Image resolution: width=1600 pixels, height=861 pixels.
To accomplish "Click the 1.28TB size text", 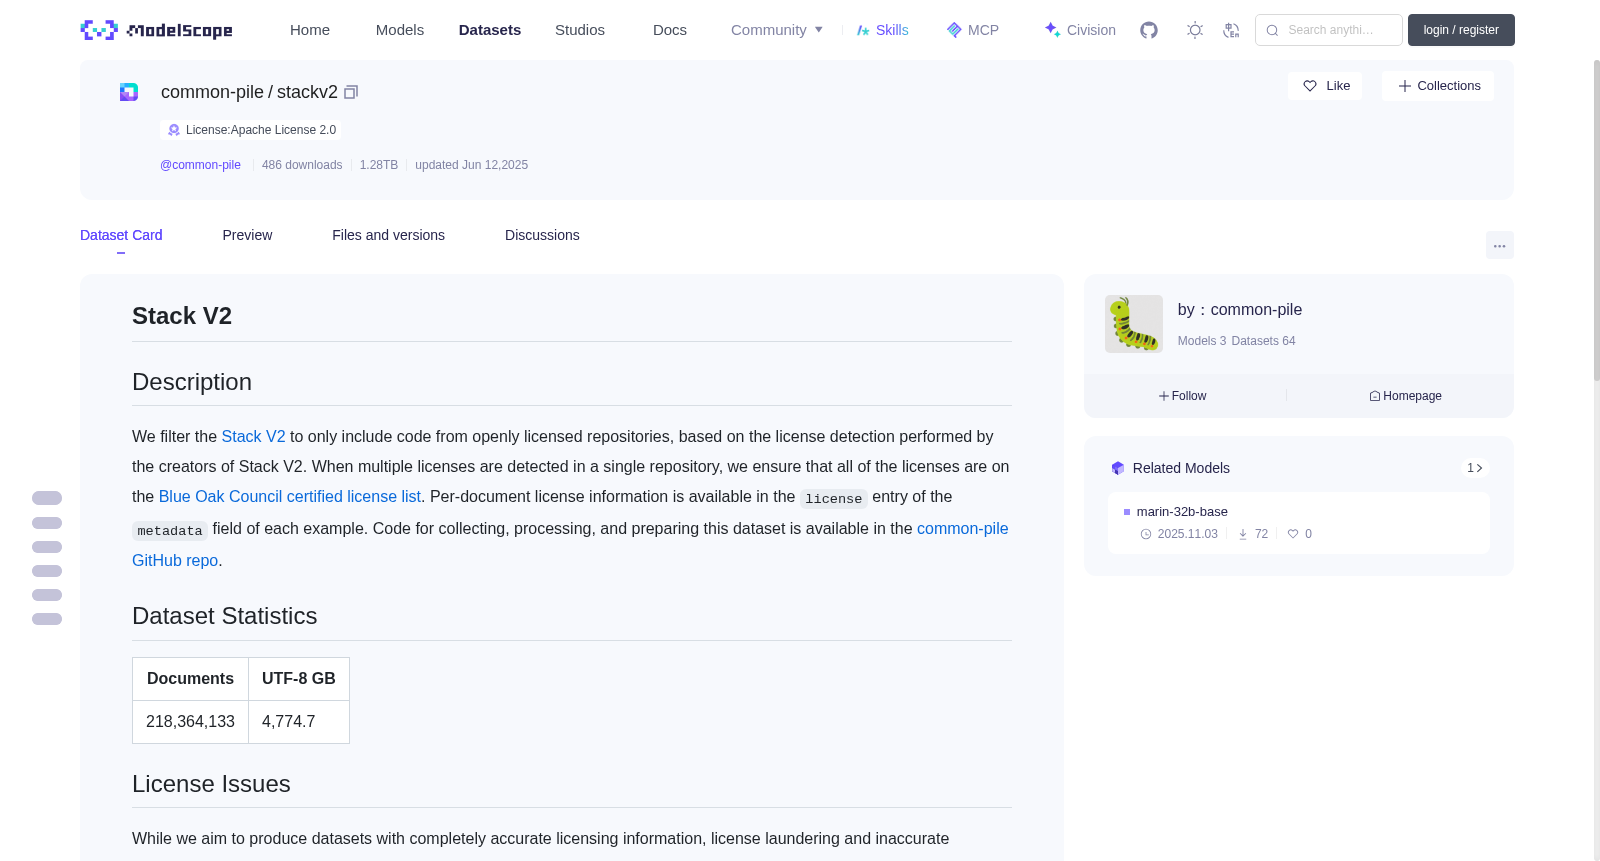I will [x=379, y=165].
